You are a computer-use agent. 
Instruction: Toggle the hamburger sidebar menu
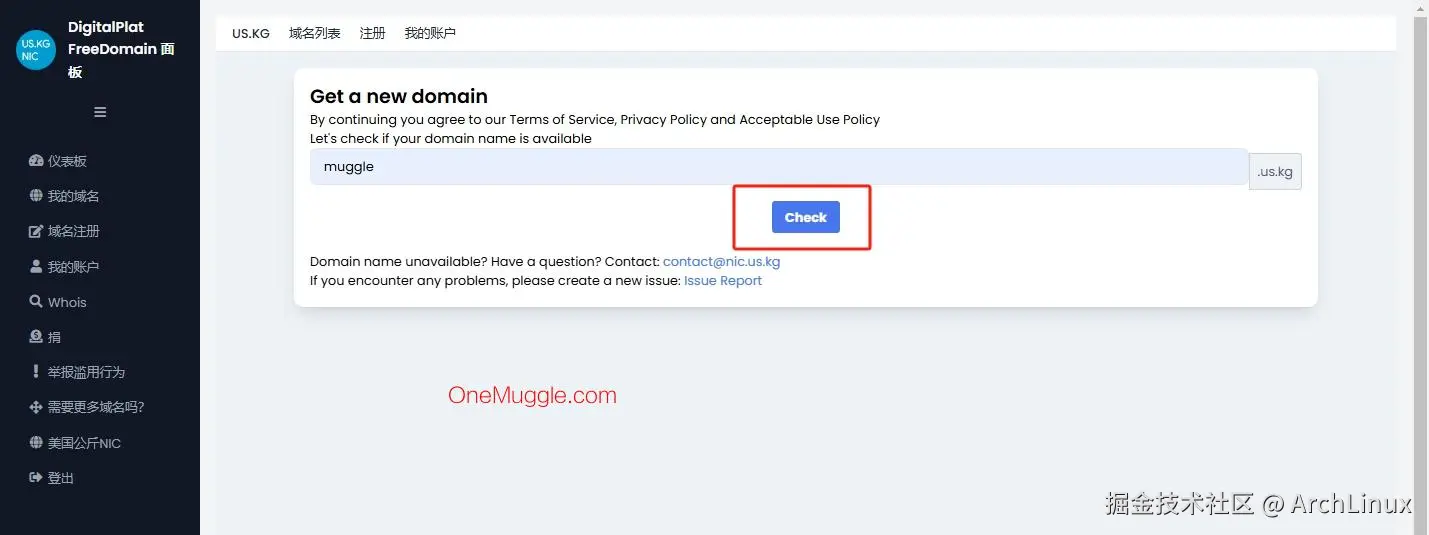coord(100,112)
